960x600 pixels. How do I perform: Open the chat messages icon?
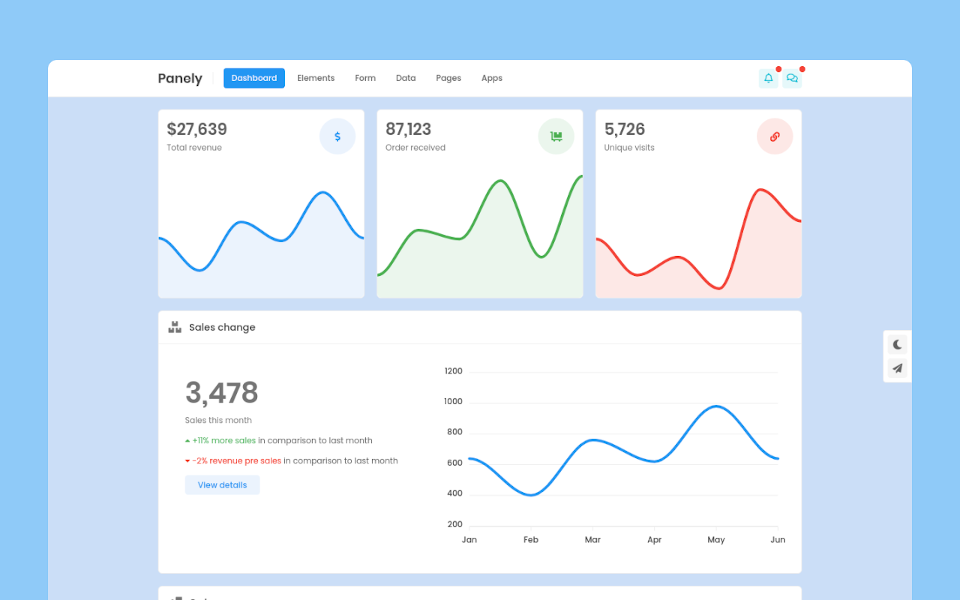point(792,78)
